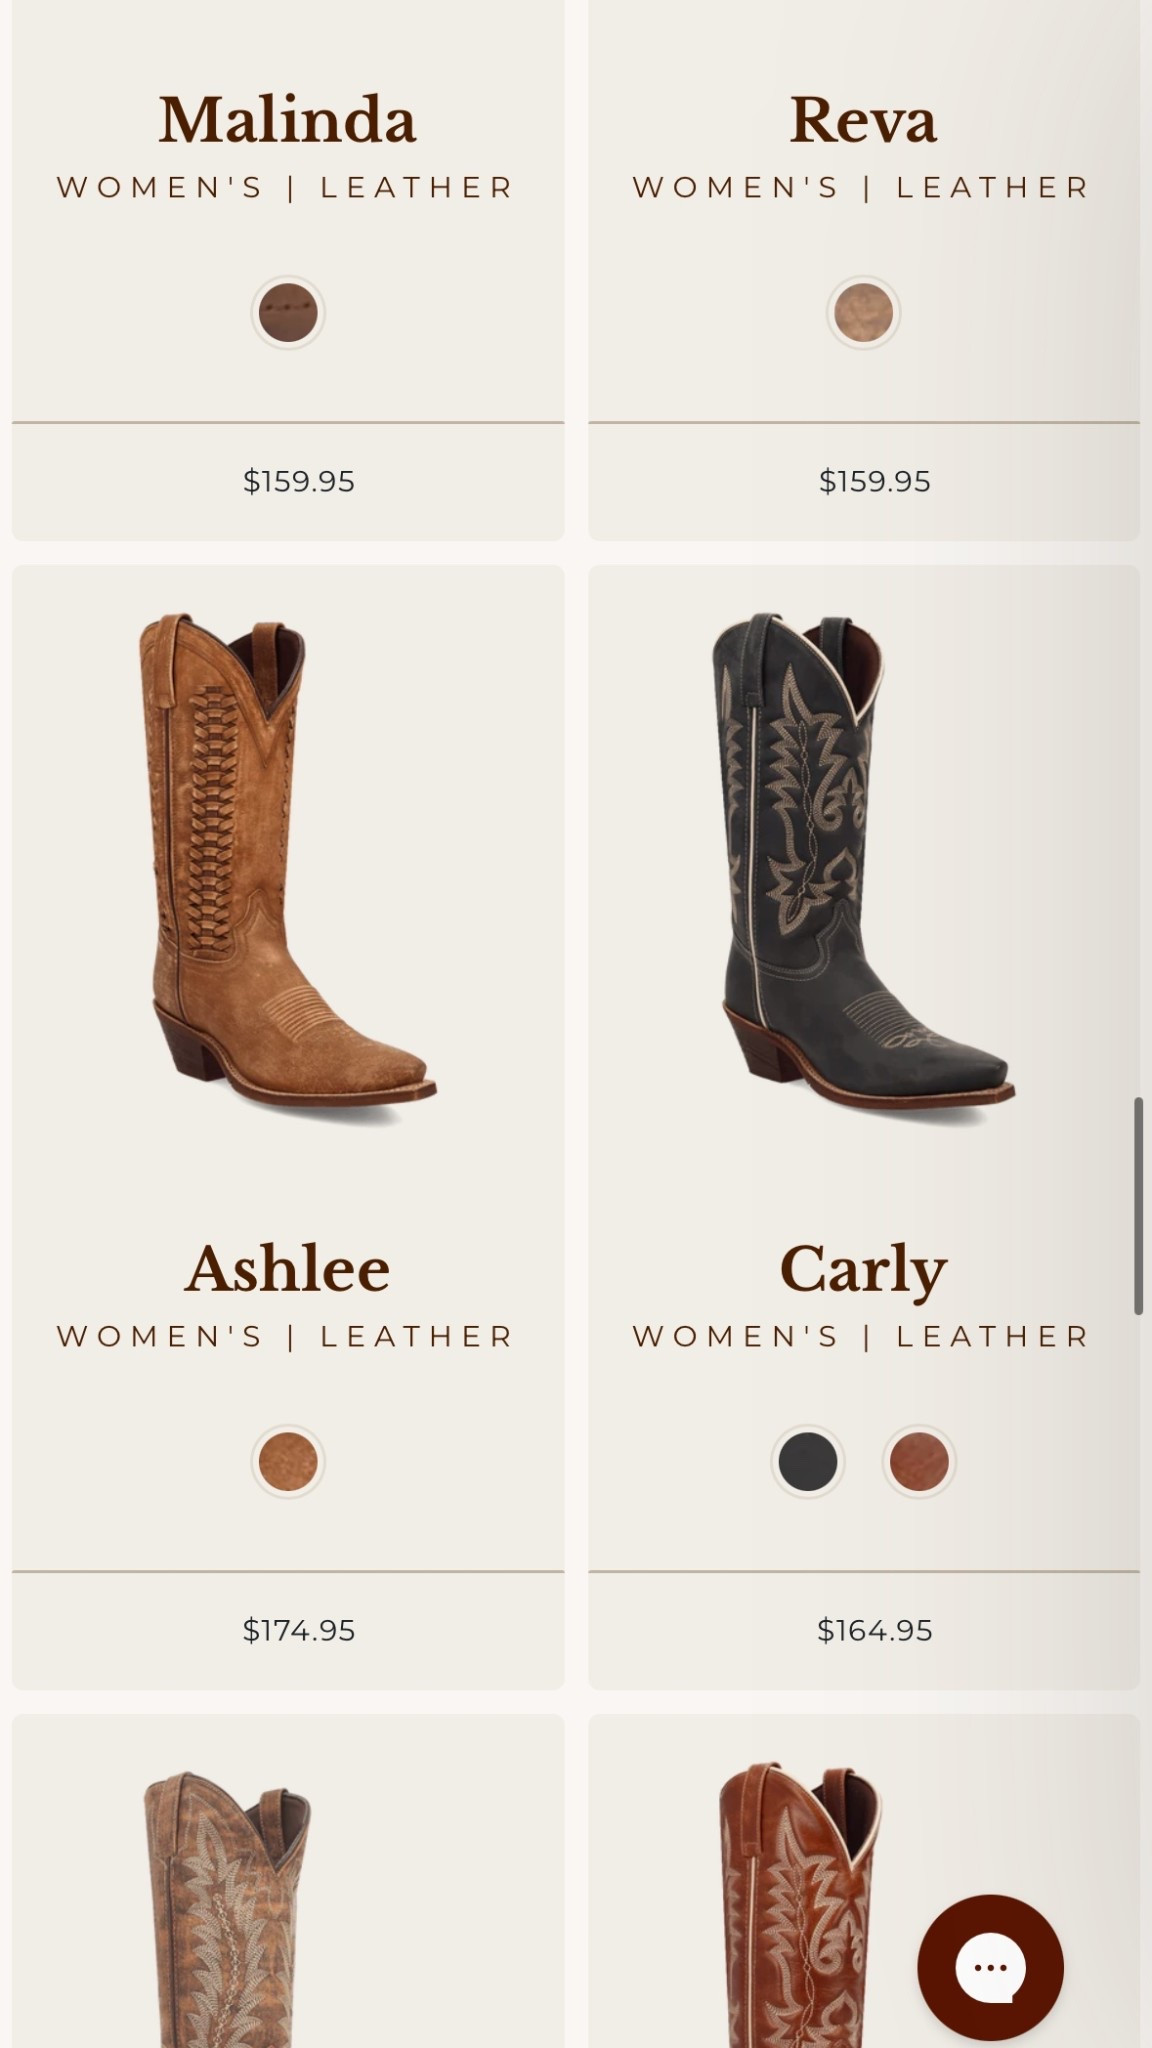View the Ashlee boot listing
The image size is (1152, 2048).
pos(288,1267)
